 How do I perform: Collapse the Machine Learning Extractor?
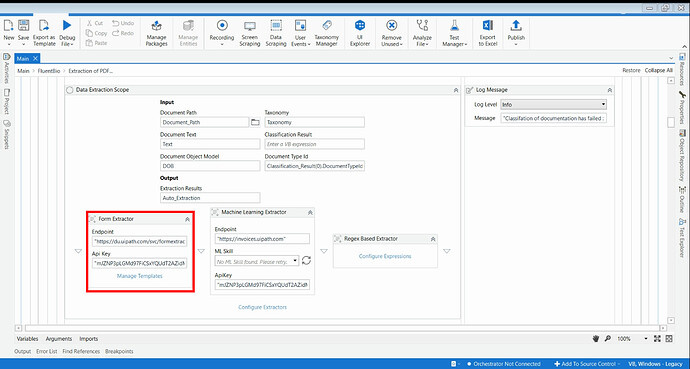point(310,212)
